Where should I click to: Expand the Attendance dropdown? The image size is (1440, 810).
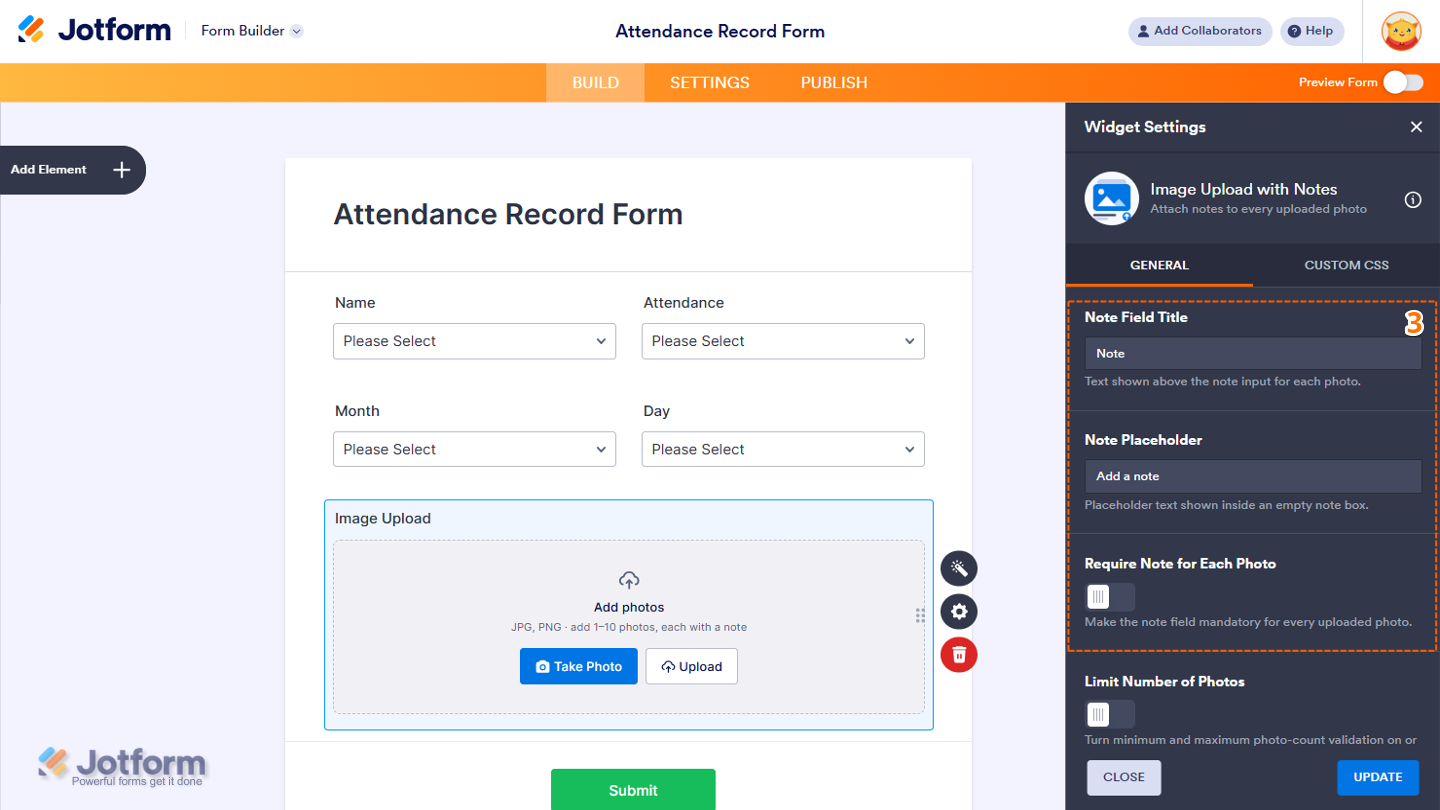[783, 341]
